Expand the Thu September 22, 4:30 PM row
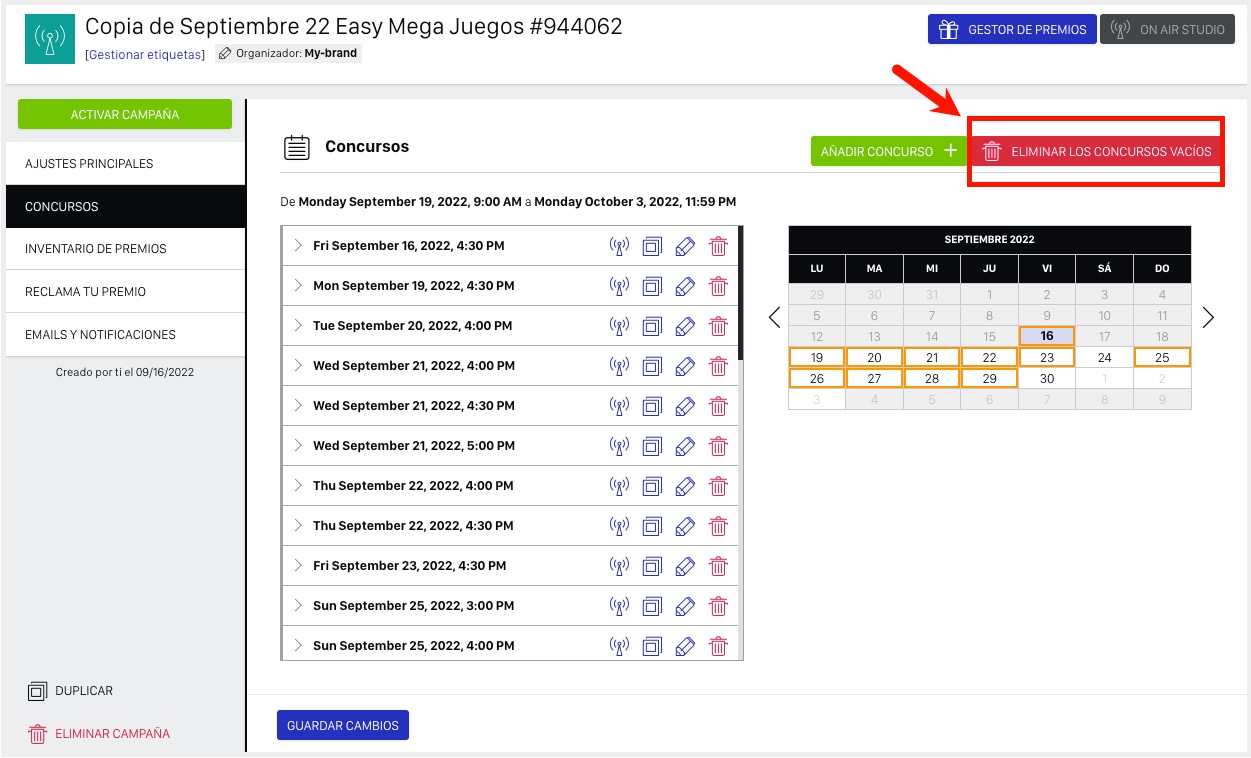The height and width of the screenshot is (758, 1251). pyautogui.click(x=297, y=525)
